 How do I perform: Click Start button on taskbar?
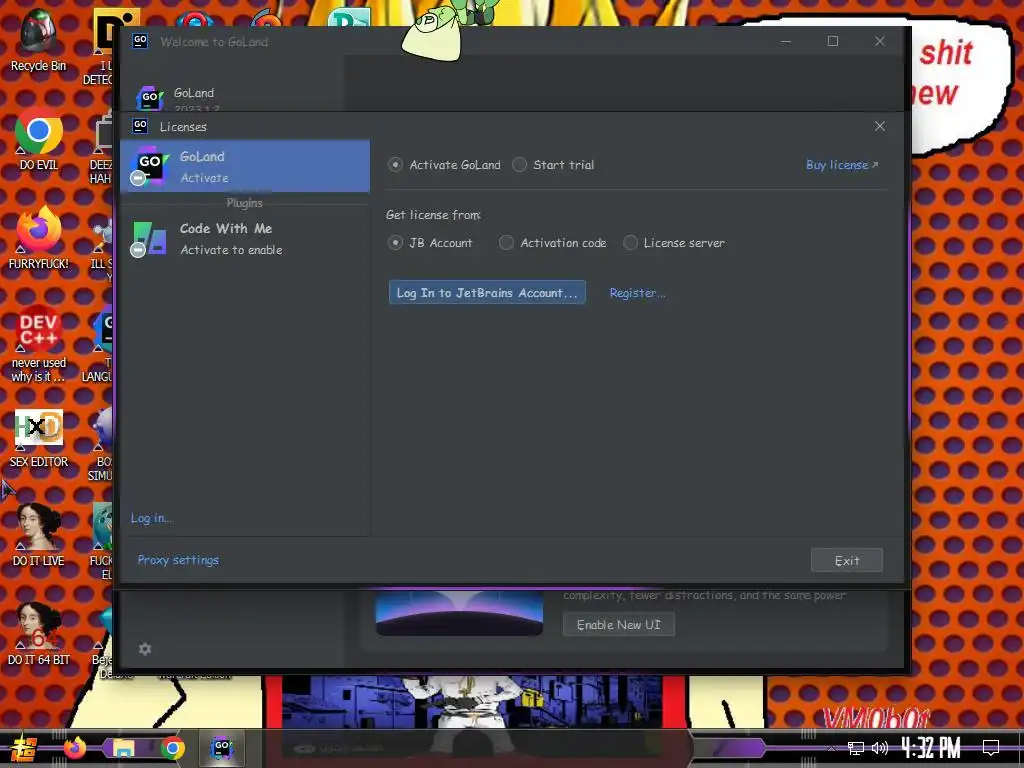(x=23, y=748)
